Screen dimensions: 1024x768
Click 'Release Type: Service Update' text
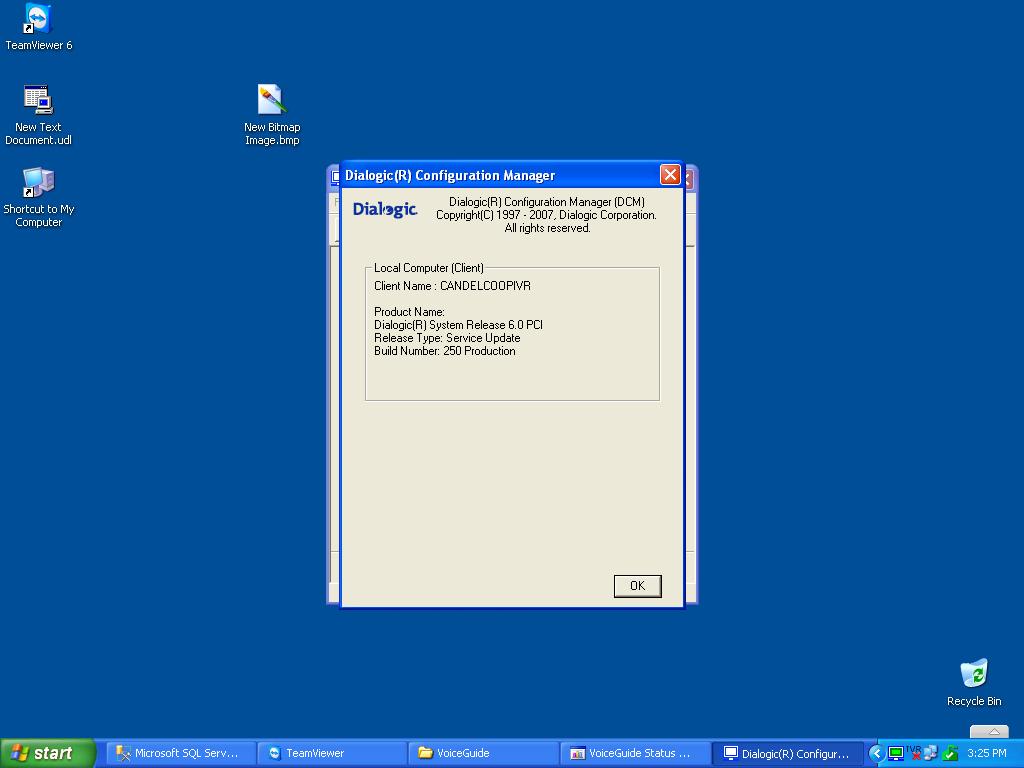447,338
